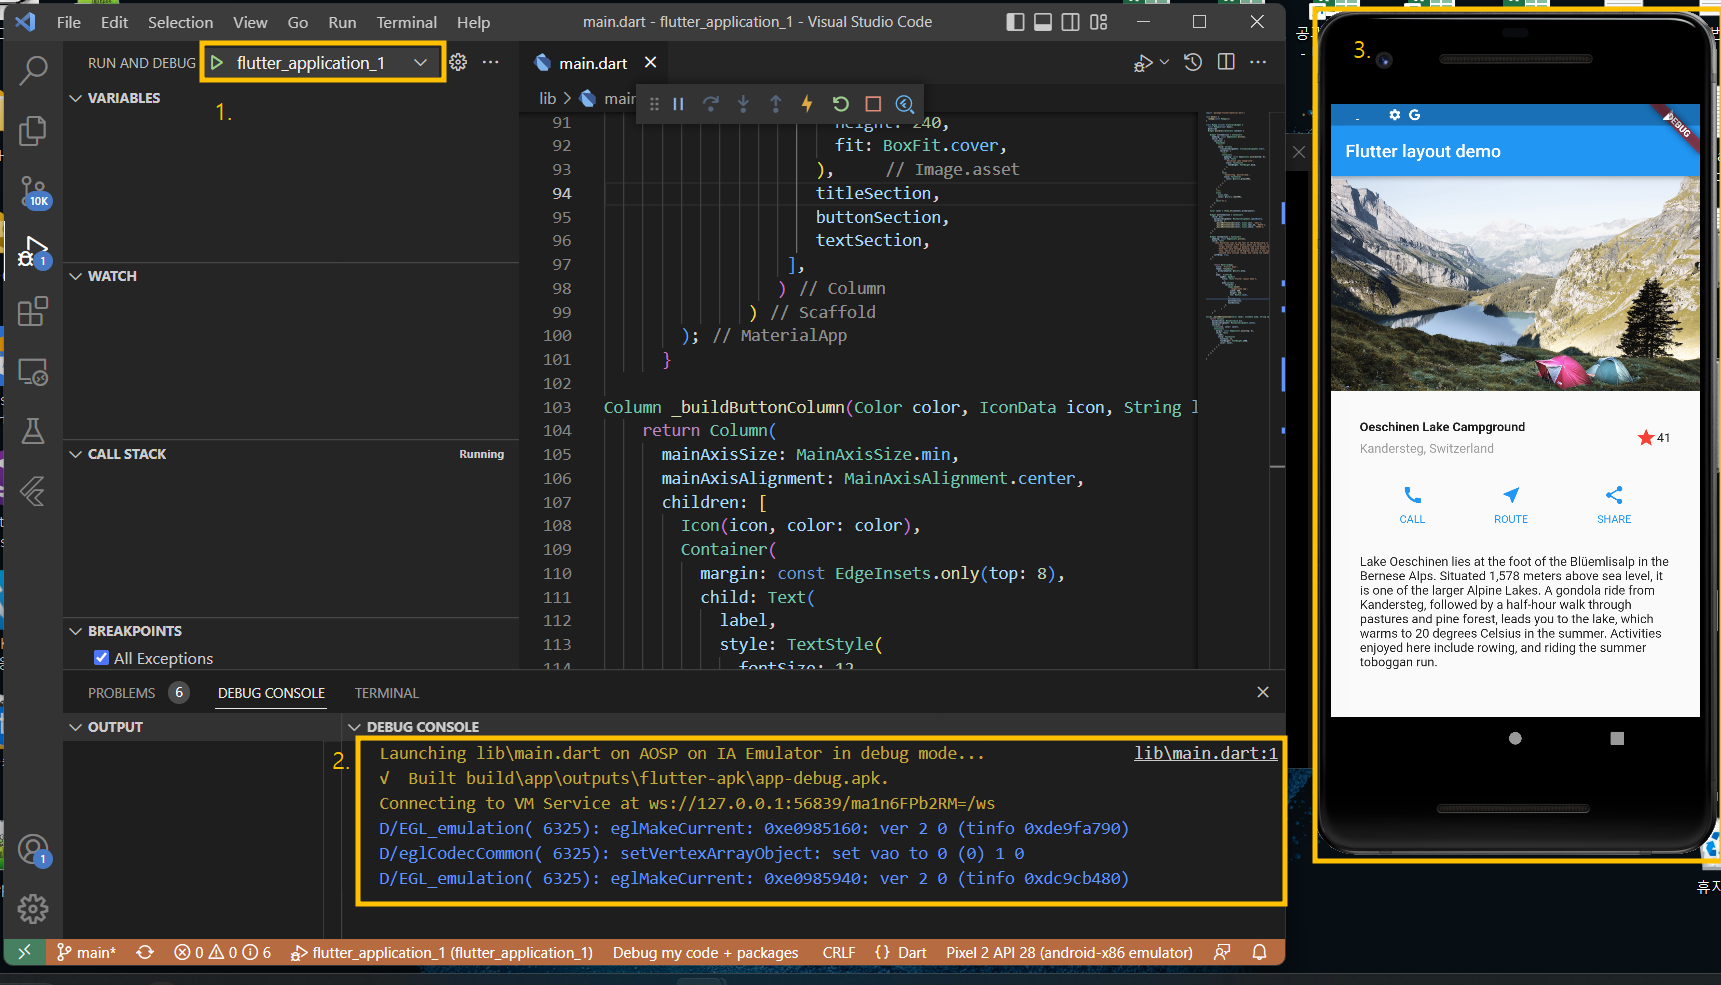The image size is (1721, 985).
Task: Tap the CALL button in emulator
Action: point(1412,504)
